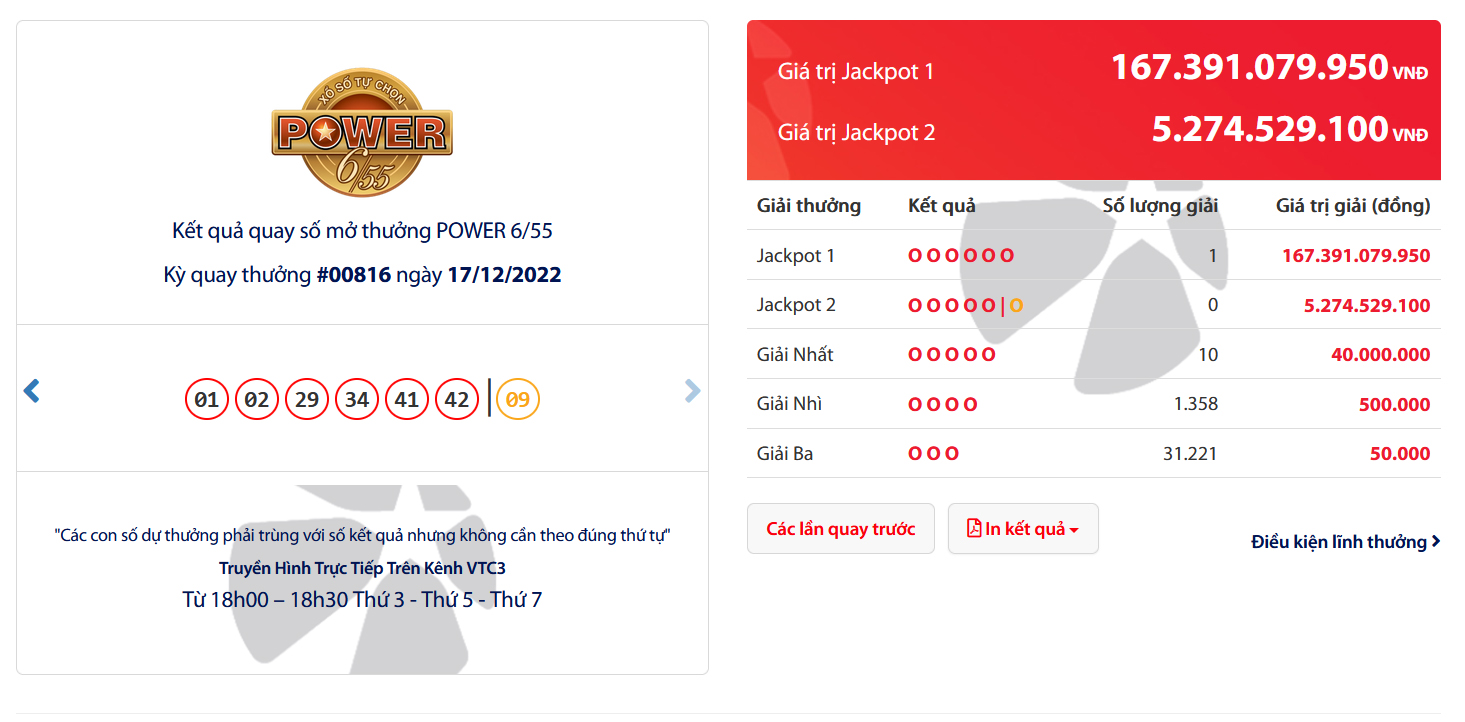
Task: Click the Giải Nhất row value 40.000.000
Action: 1380,354
